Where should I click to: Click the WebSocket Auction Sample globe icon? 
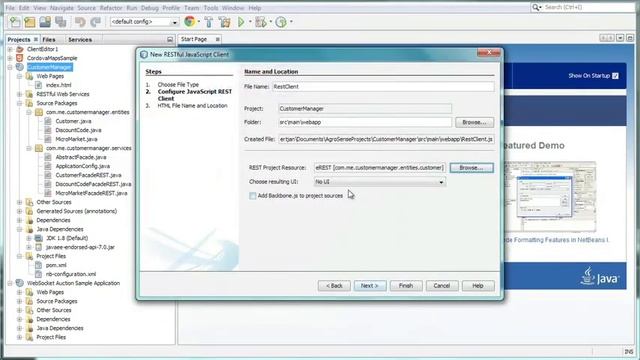[19, 283]
